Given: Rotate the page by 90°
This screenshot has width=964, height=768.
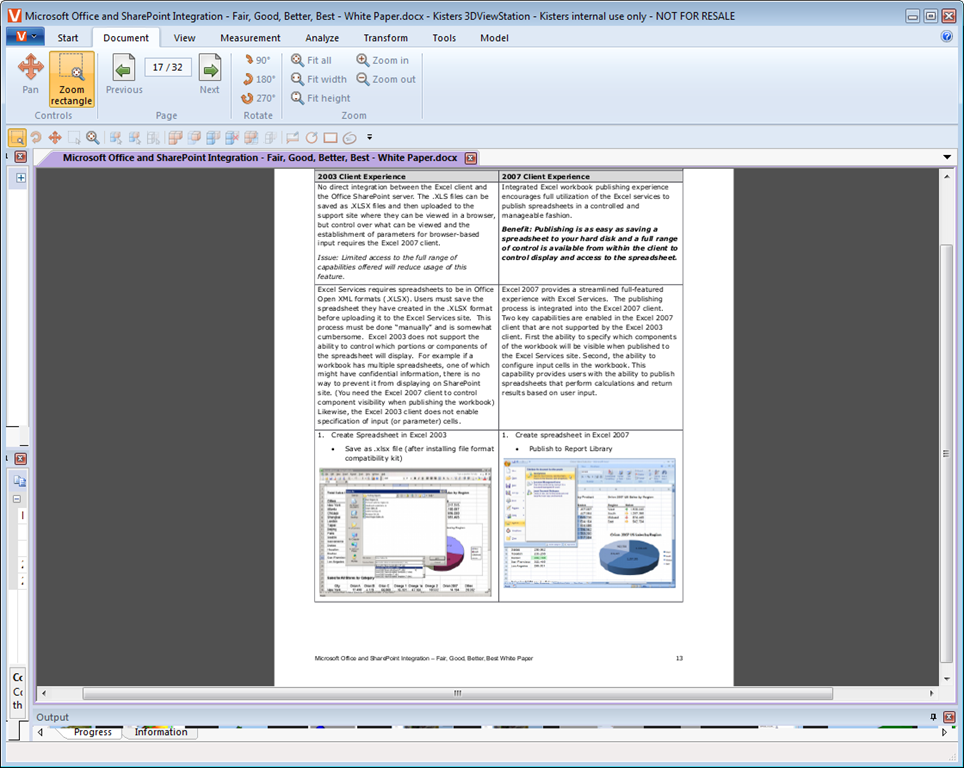Looking at the screenshot, I should click(x=257, y=60).
